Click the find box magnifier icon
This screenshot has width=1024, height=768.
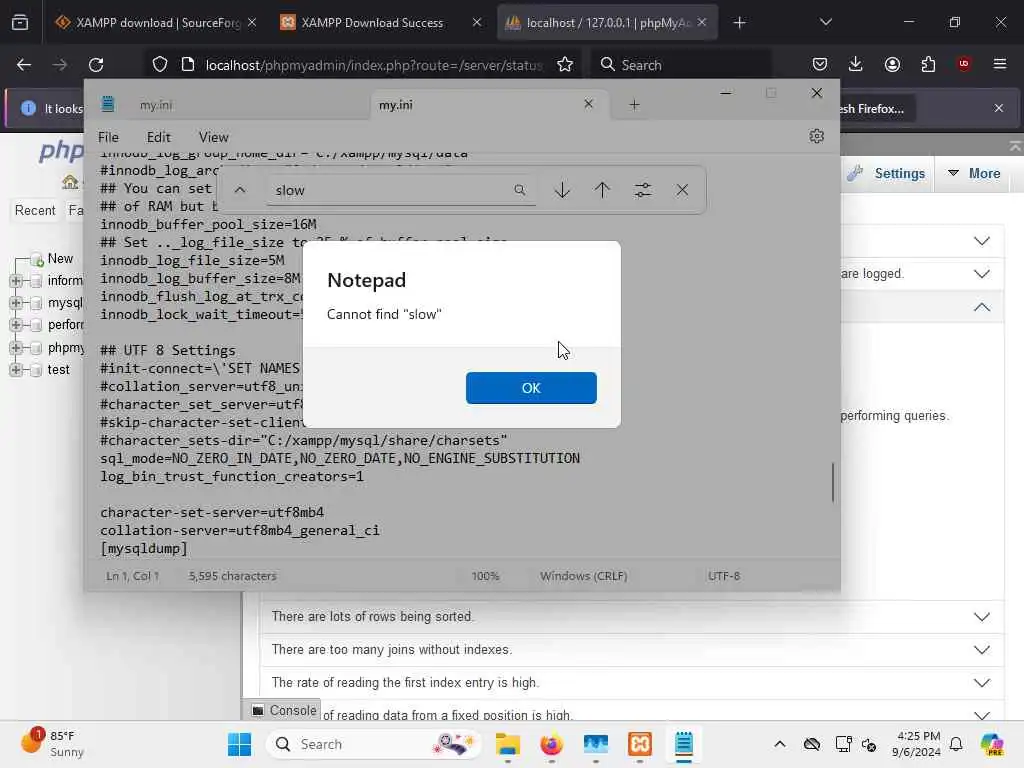pos(519,190)
